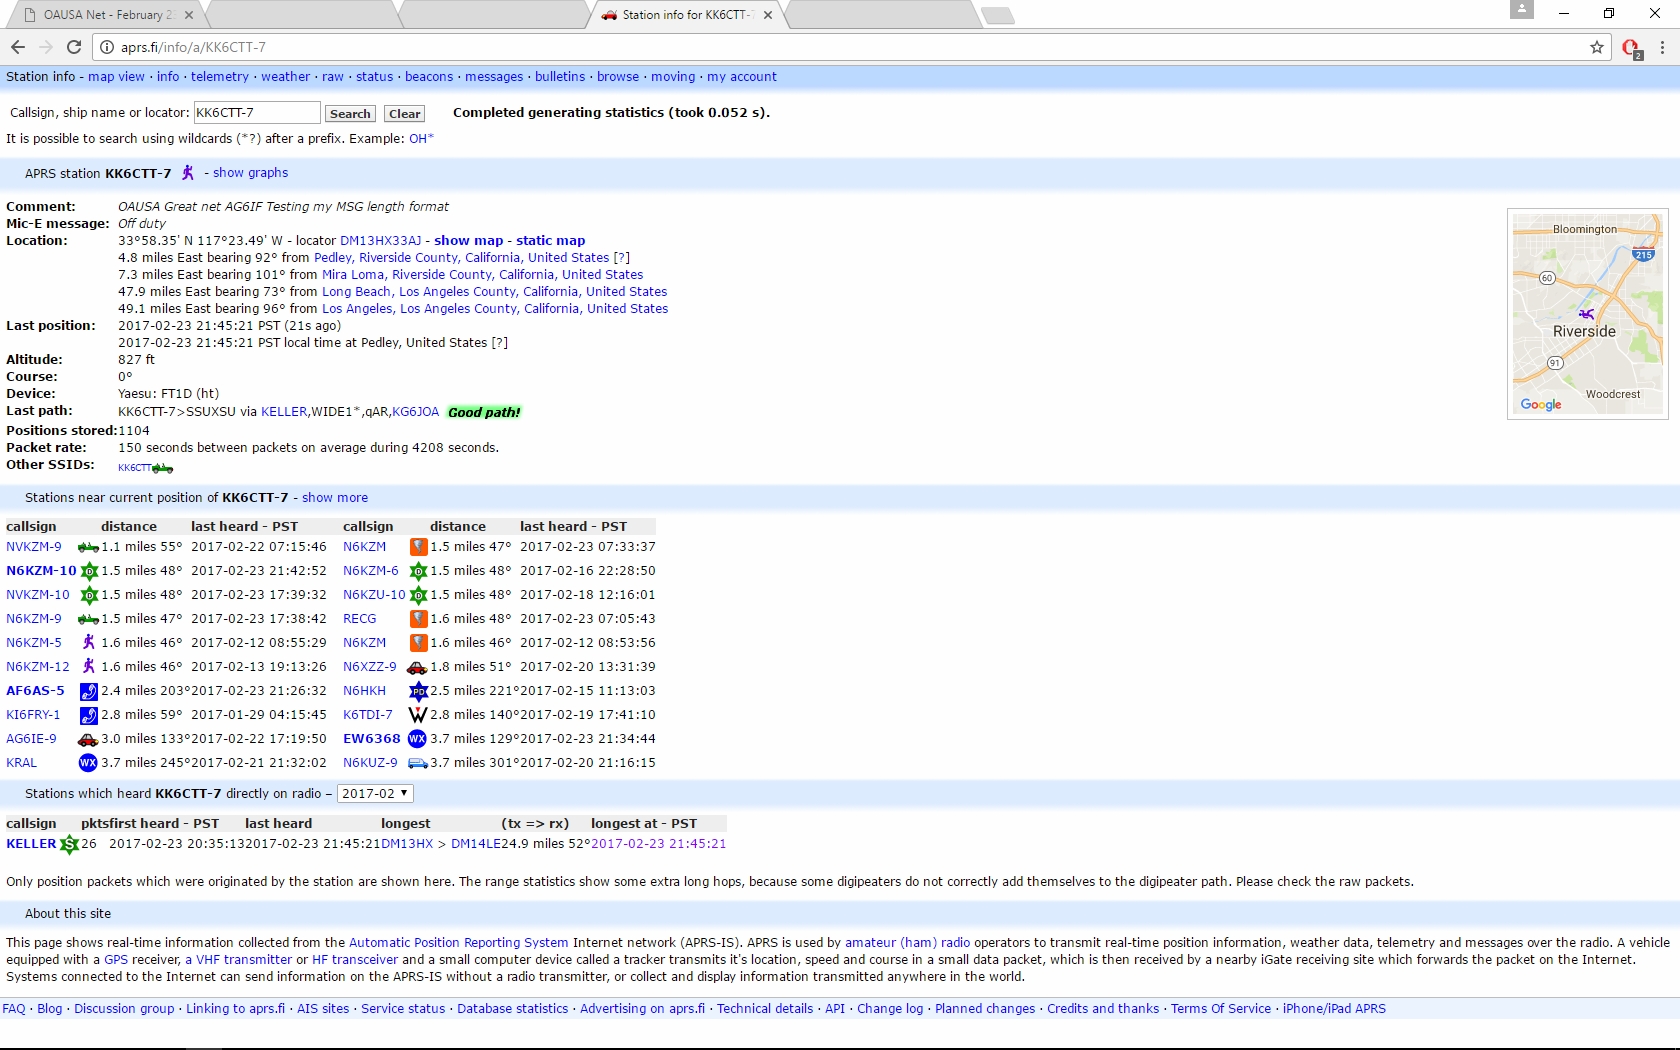Click the runner icon beside KK6CTT-7 heading
This screenshot has width=1680, height=1050.
[187, 173]
